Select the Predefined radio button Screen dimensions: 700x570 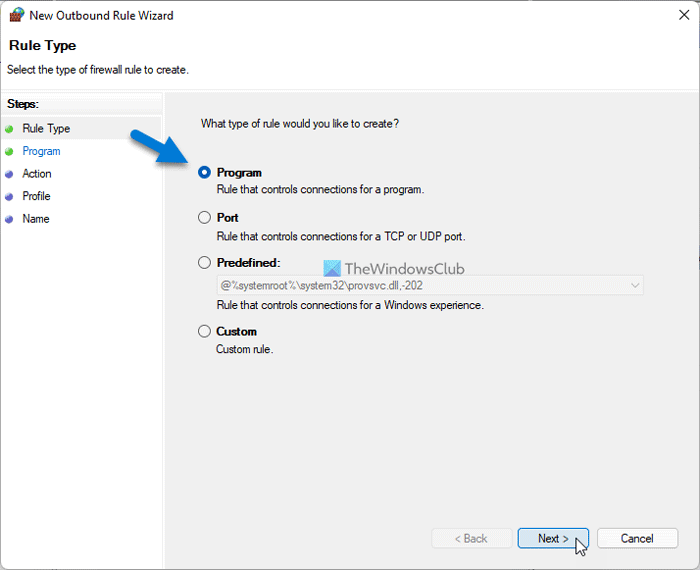[x=205, y=262]
